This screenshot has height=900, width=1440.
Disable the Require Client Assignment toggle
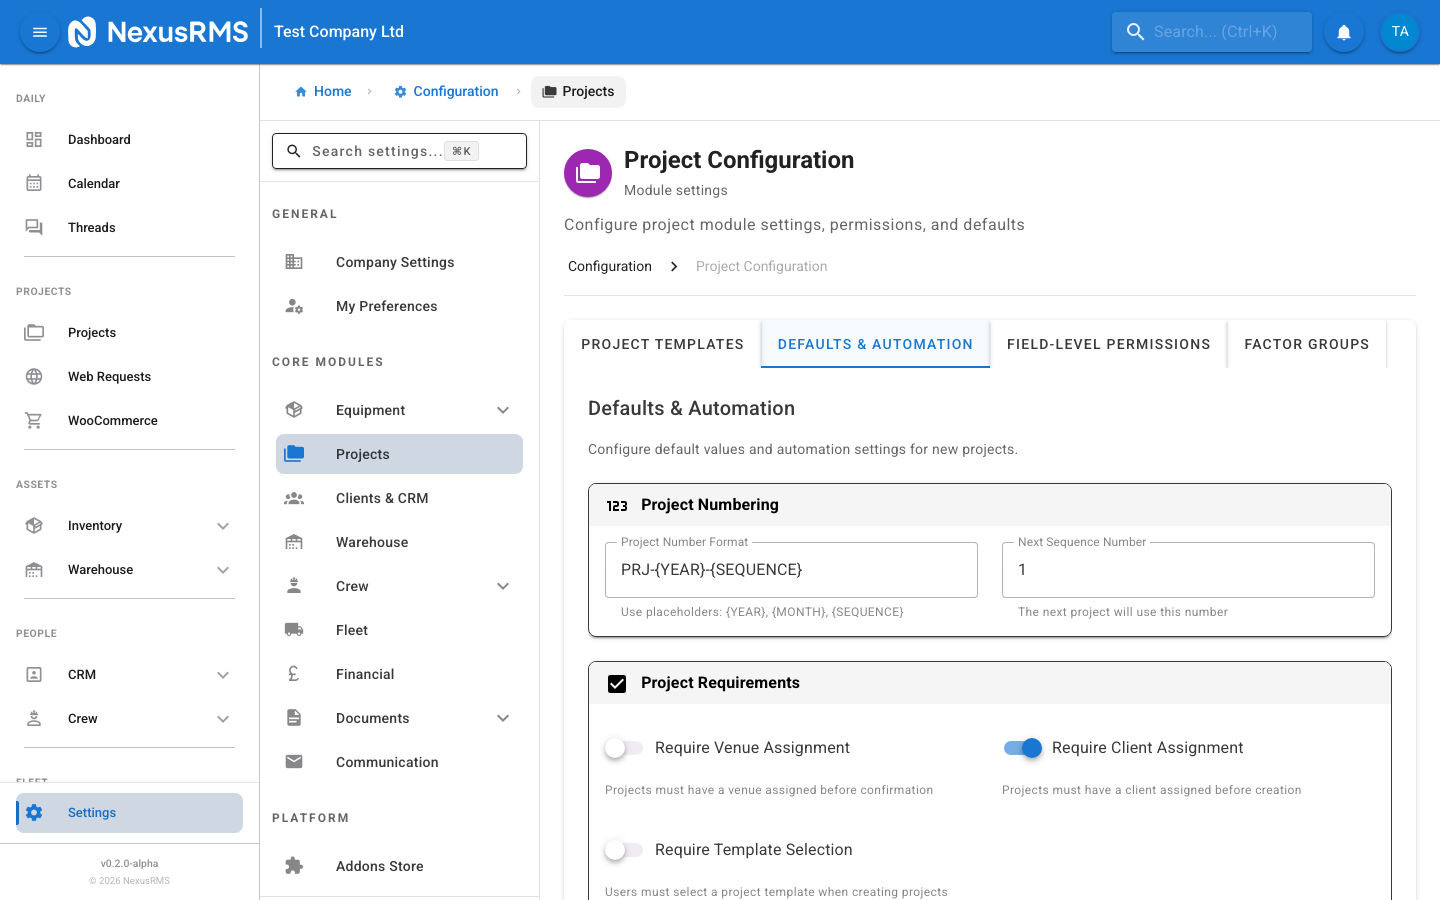coord(1022,747)
